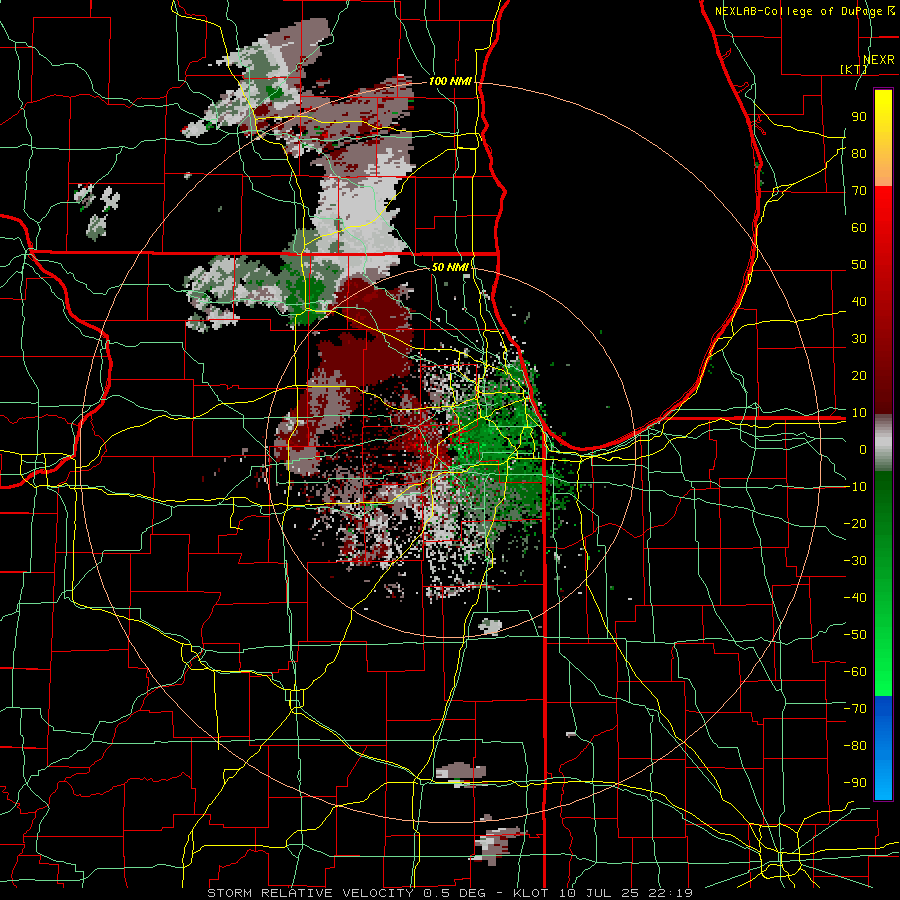This screenshot has height=900, width=900.
Task: Click the "20" value on velocity scale
Action: (859, 375)
